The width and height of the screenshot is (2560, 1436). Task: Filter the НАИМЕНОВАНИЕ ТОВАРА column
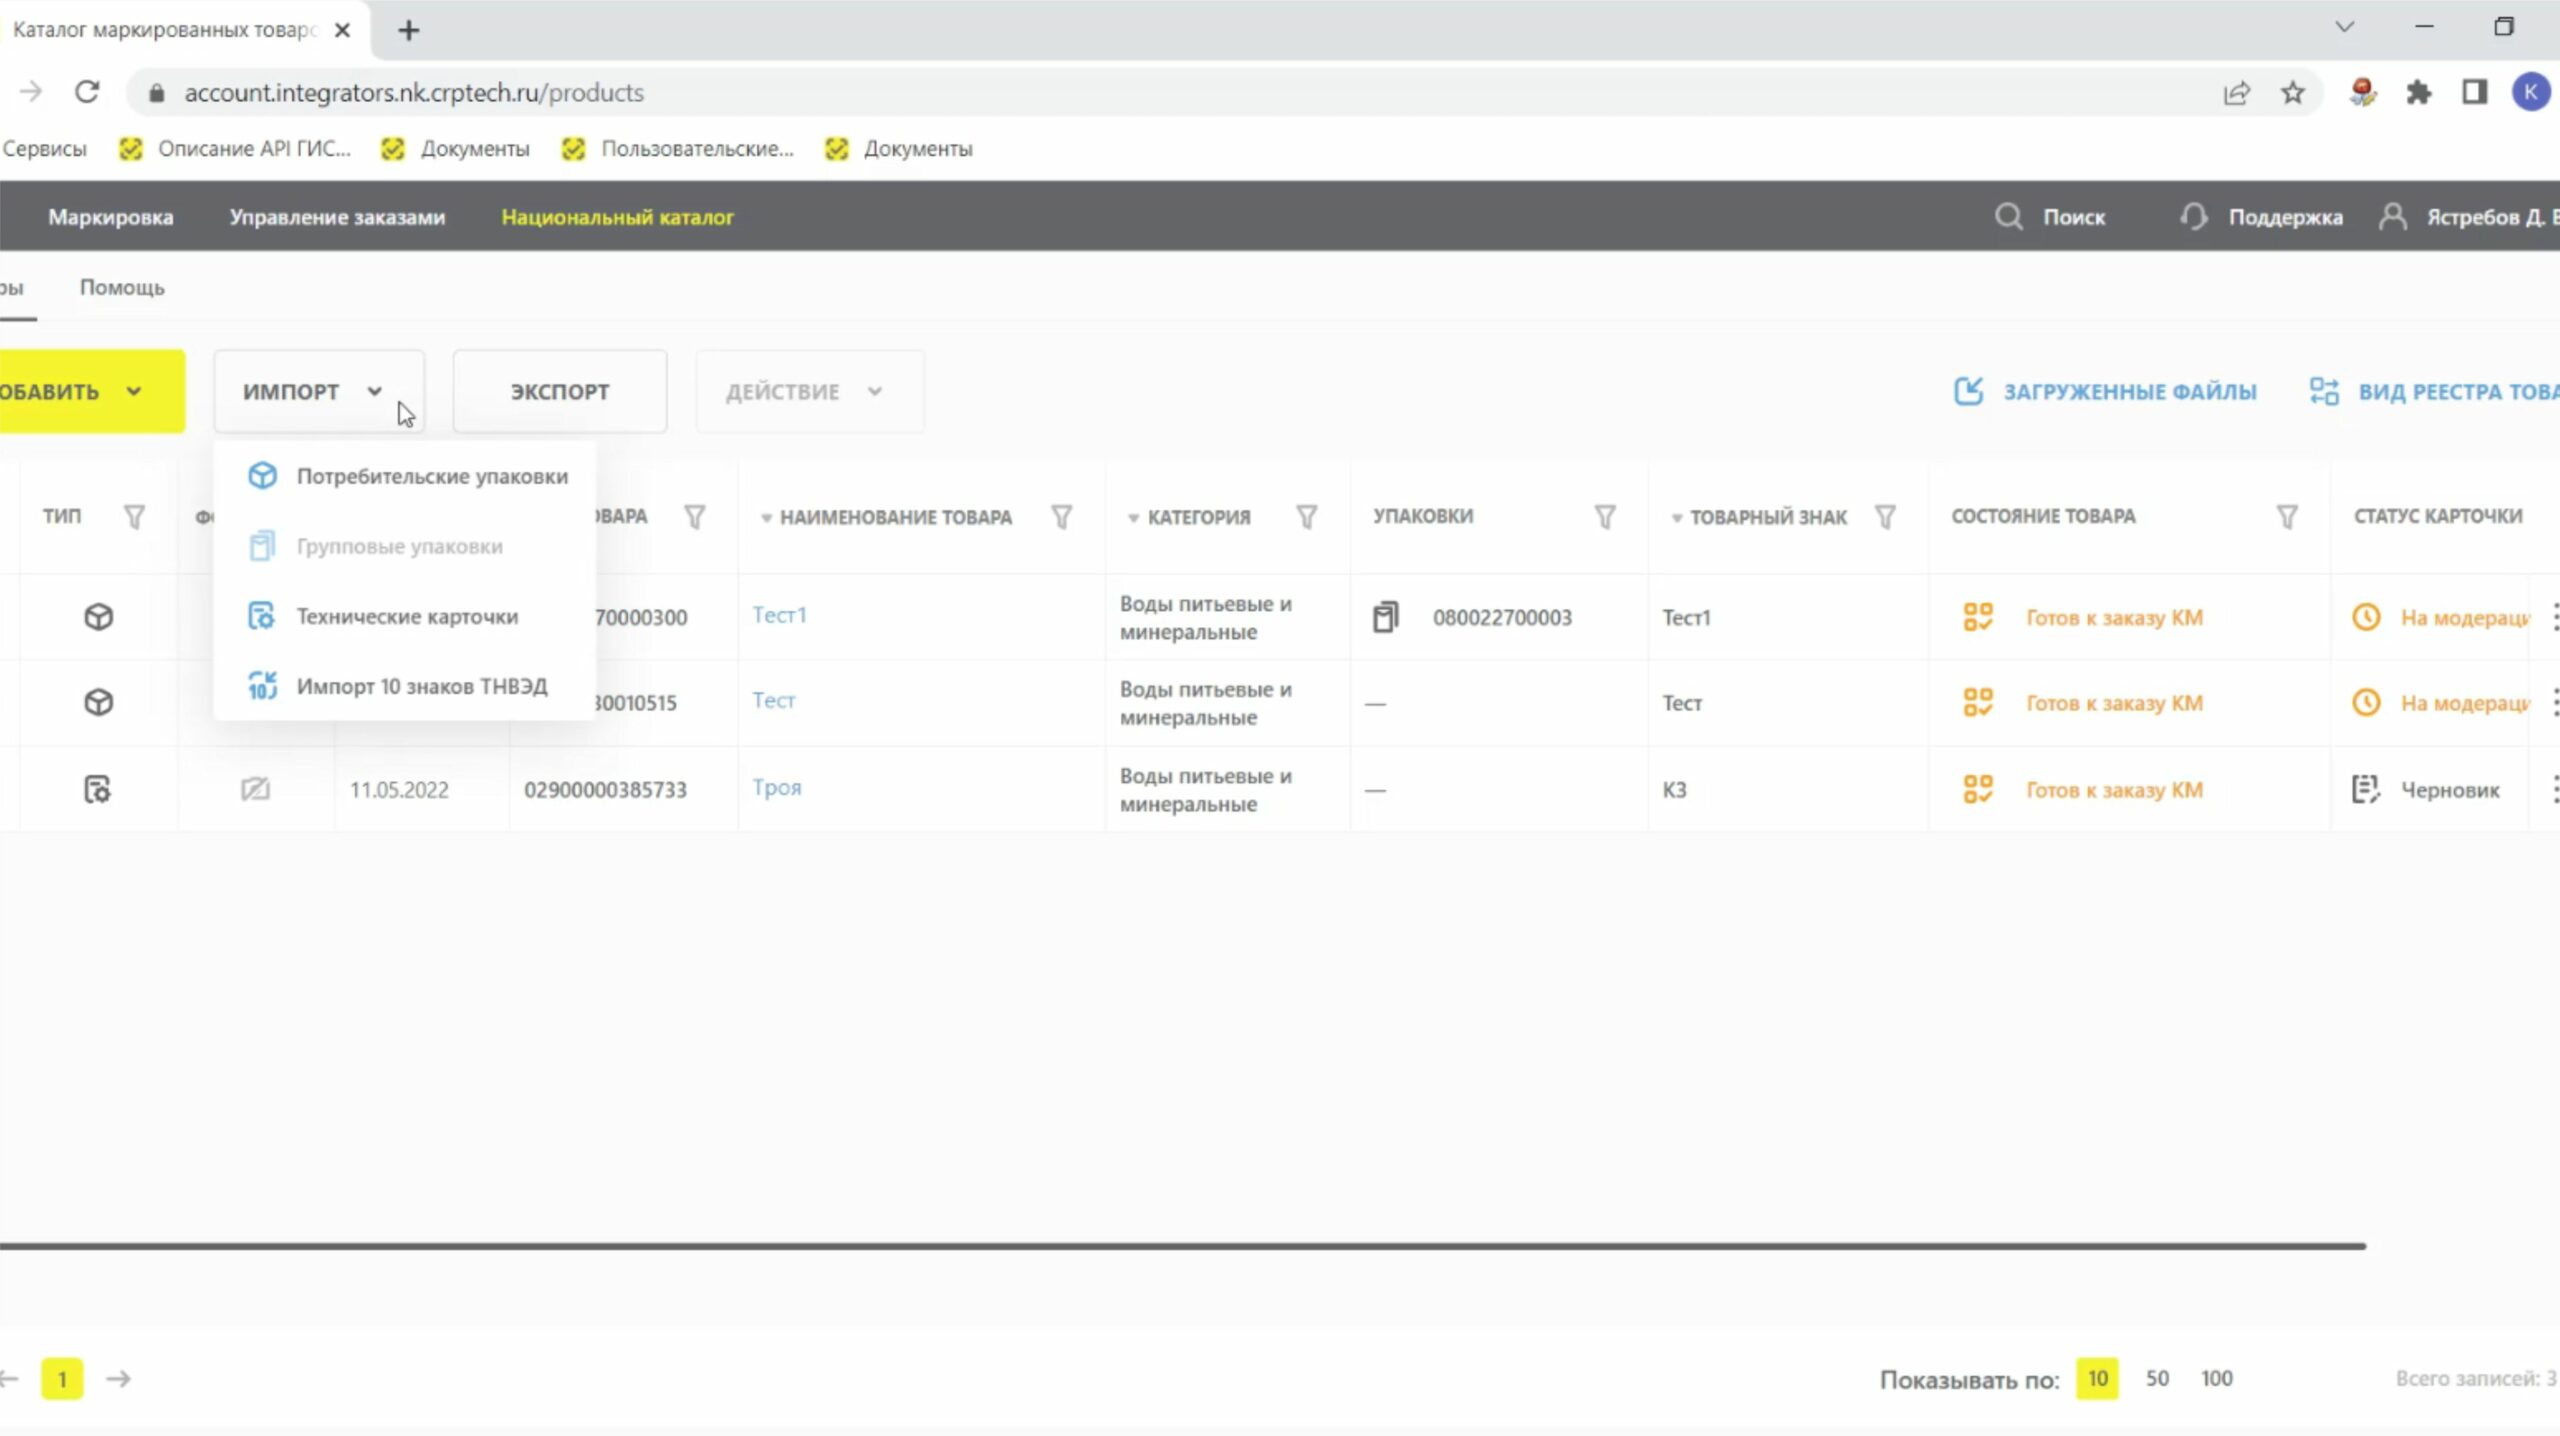[1061, 516]
